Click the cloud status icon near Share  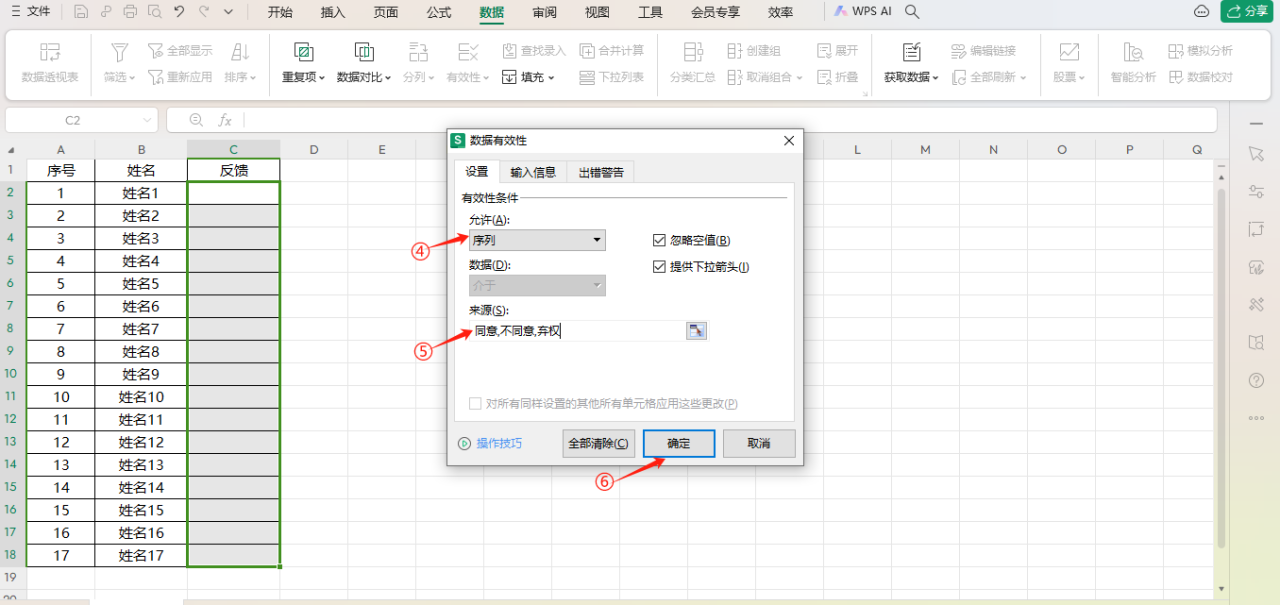[x=1202, y=11]
